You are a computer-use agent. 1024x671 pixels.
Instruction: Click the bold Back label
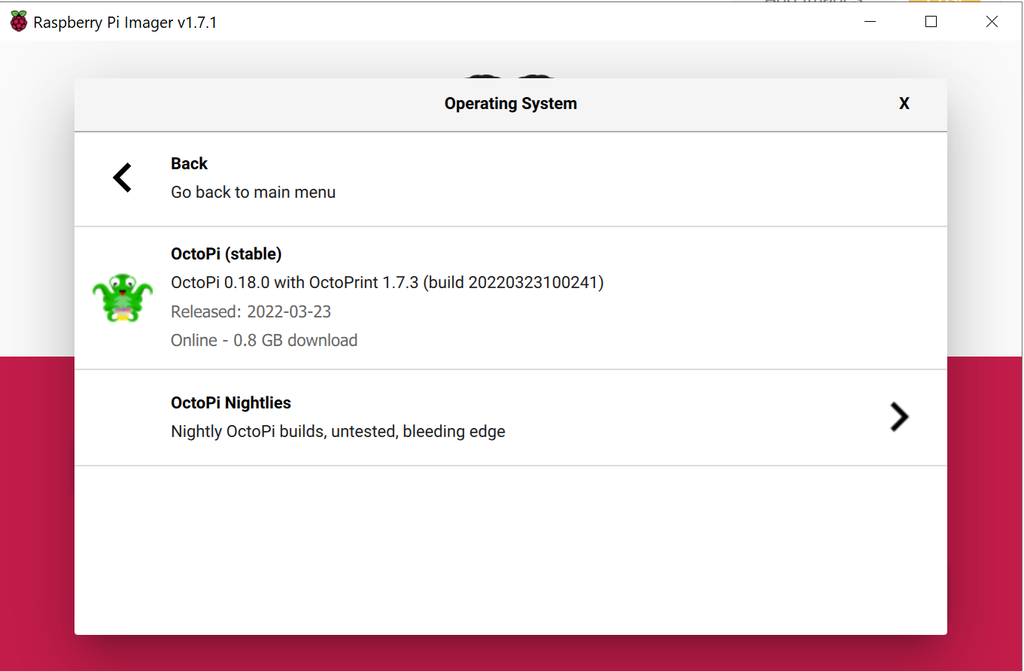(189, 163)
